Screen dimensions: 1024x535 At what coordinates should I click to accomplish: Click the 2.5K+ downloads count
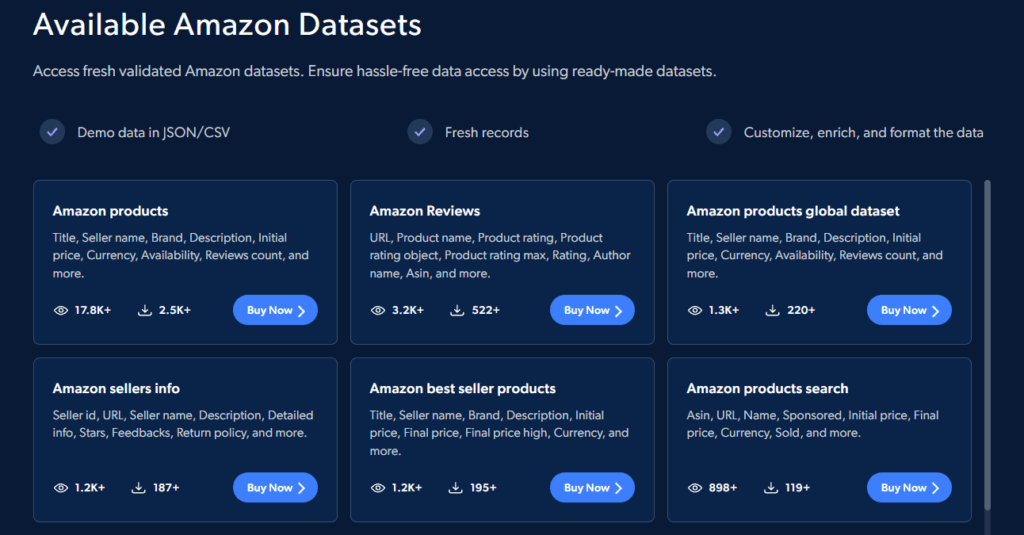click(175, 310)
